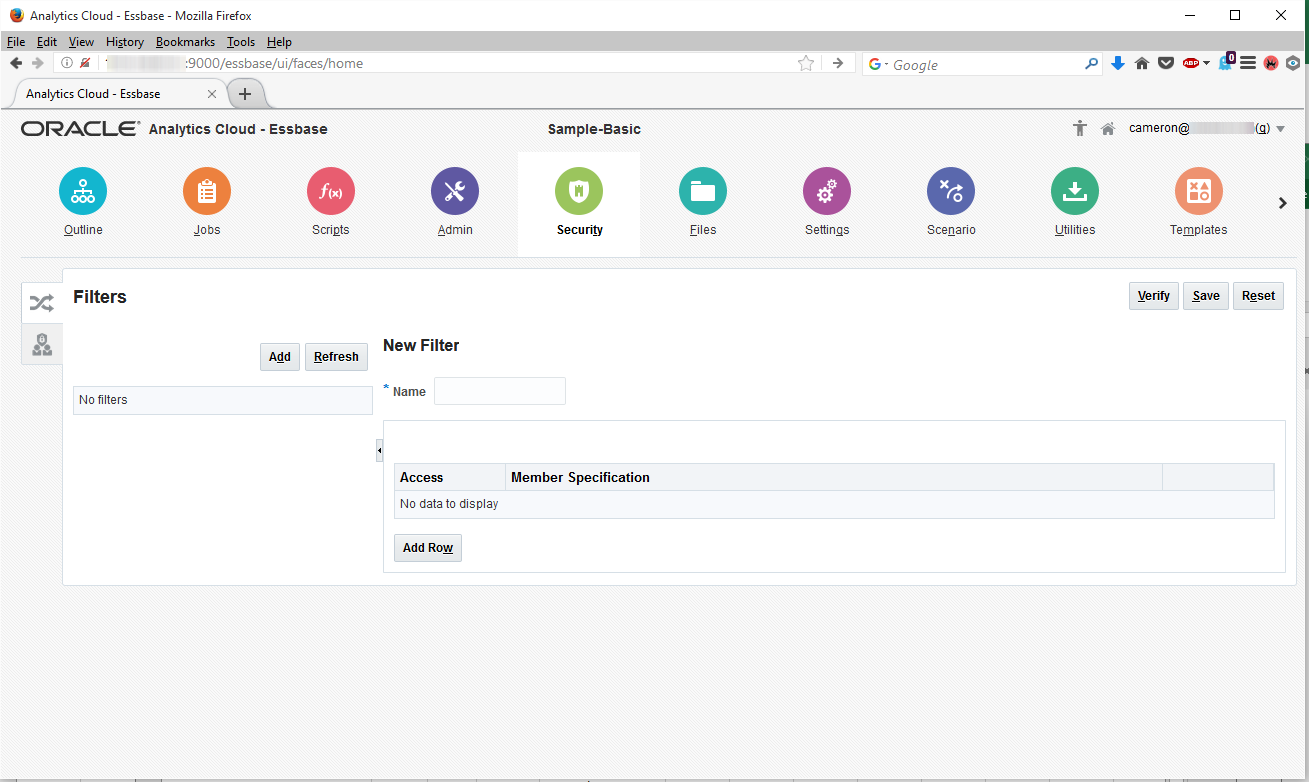The height and width of the screenshot is (782, 1309).
Task: Go to the Oracle home icon
Action: pyautogui.click(x=1108, y=129)
